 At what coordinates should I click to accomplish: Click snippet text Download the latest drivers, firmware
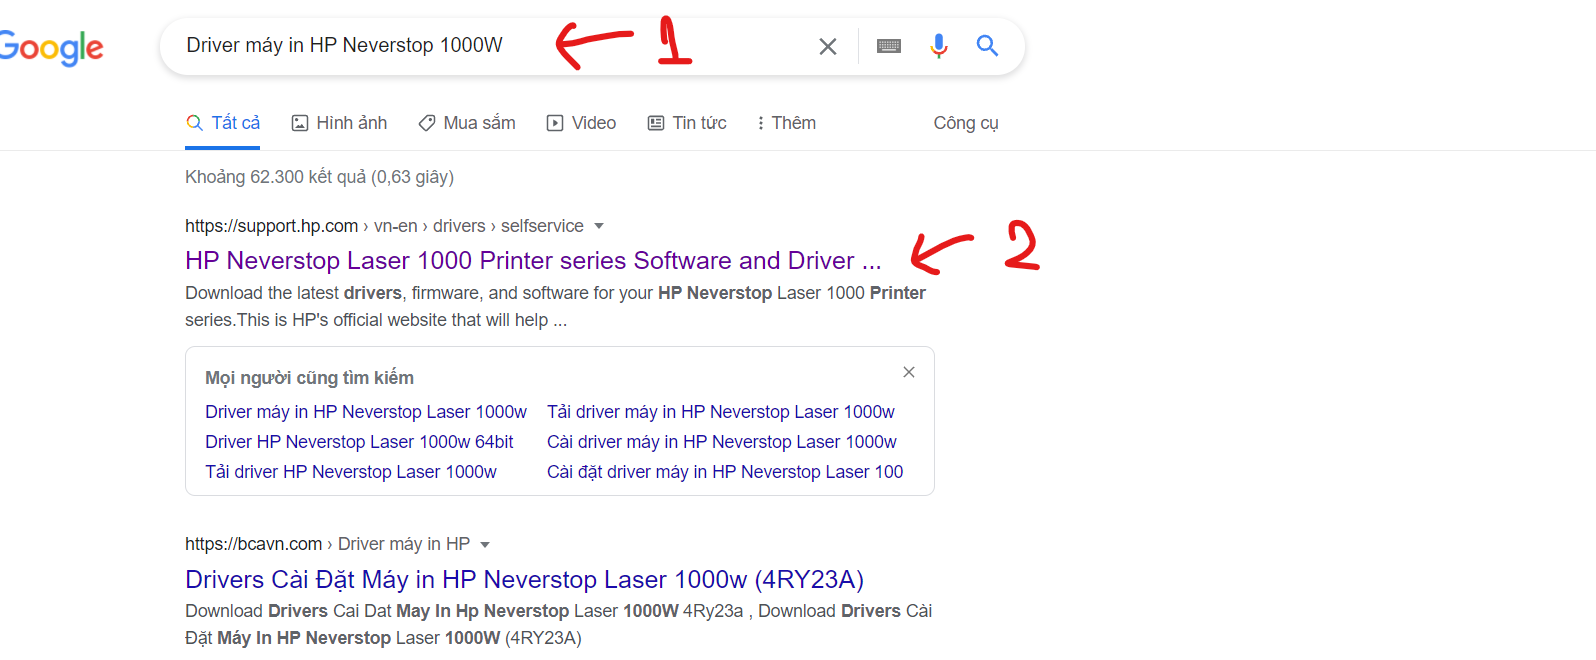(x=555, y=306)
